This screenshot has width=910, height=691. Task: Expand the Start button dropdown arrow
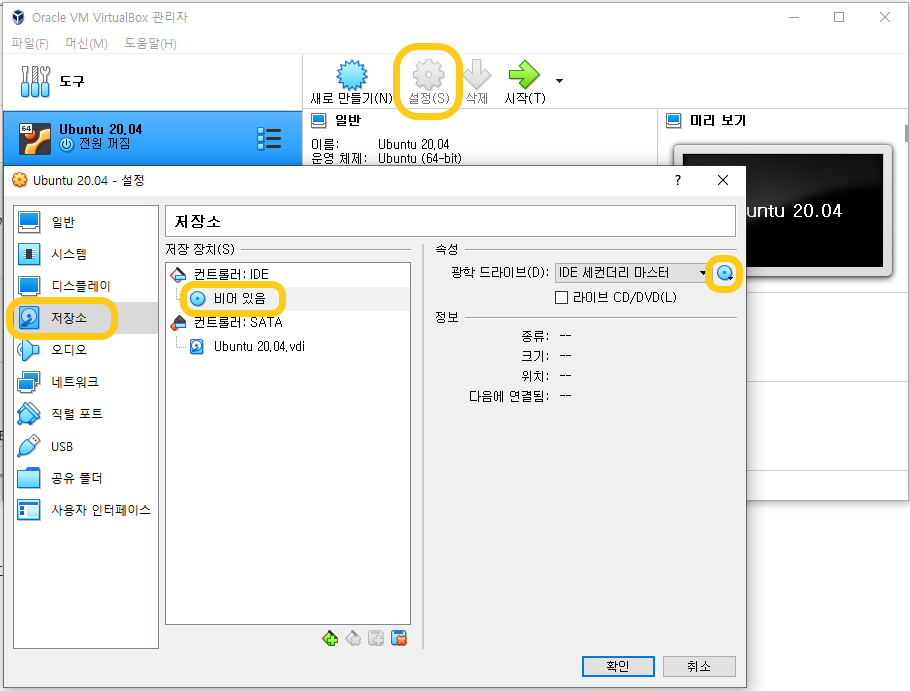[x=559, y=81]
